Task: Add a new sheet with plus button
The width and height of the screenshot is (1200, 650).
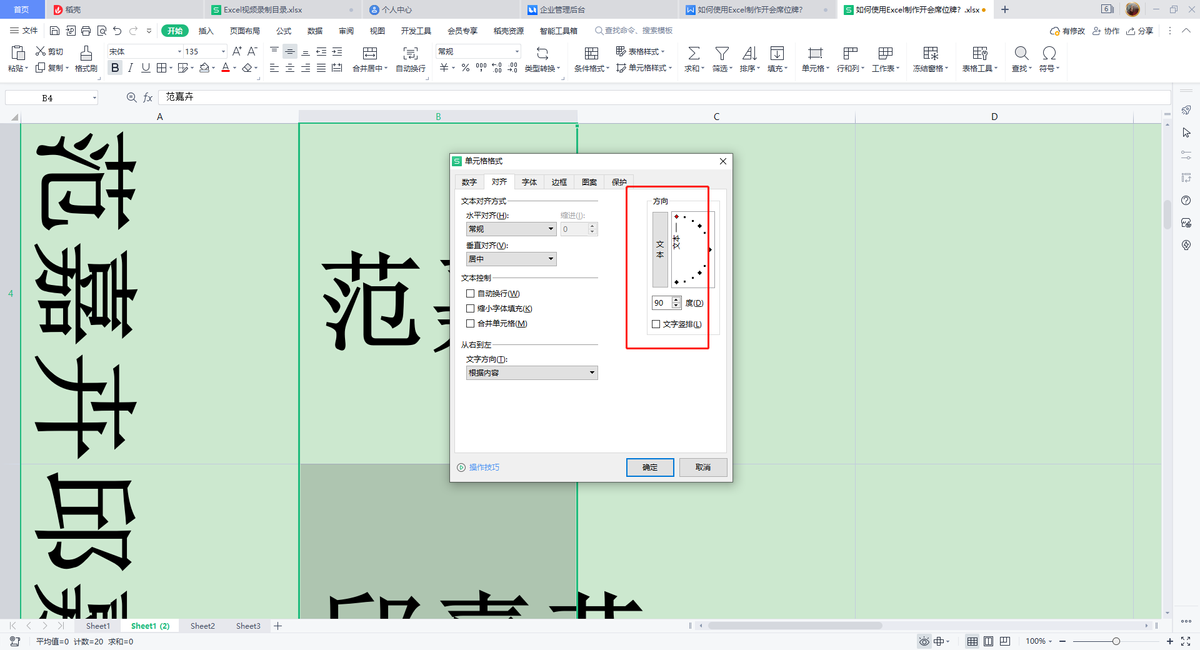Action: (278, 626)
